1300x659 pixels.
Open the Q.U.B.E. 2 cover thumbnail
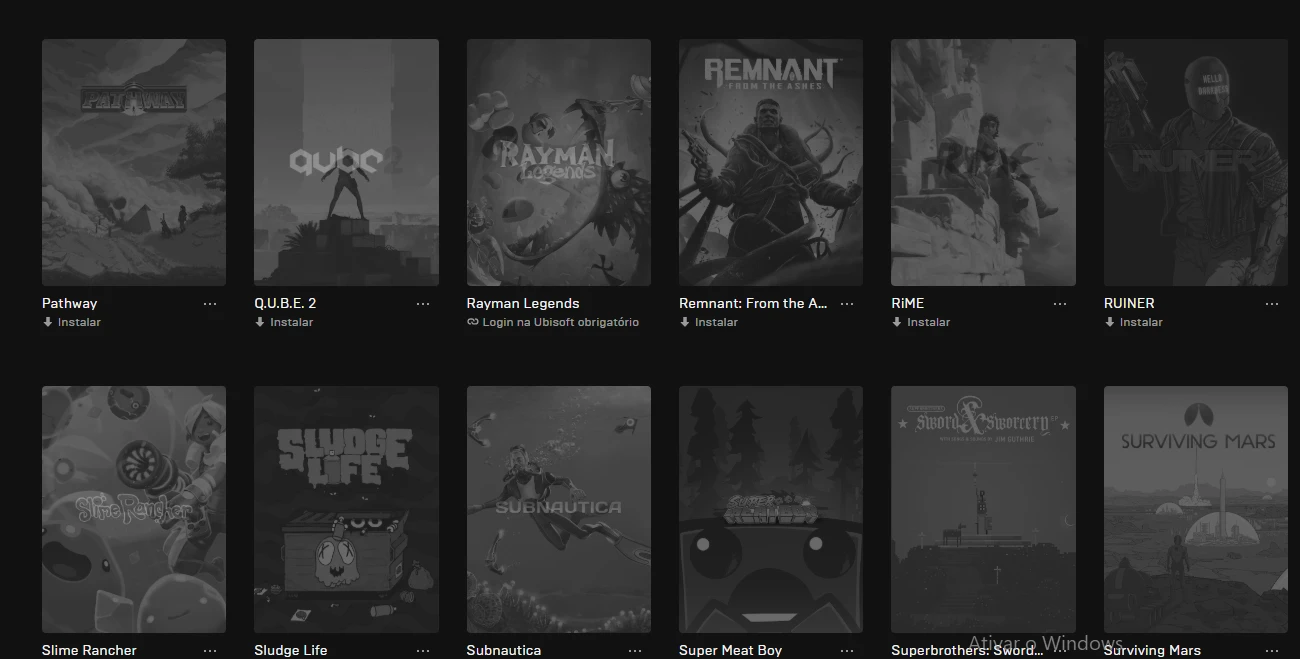point(346,162)
